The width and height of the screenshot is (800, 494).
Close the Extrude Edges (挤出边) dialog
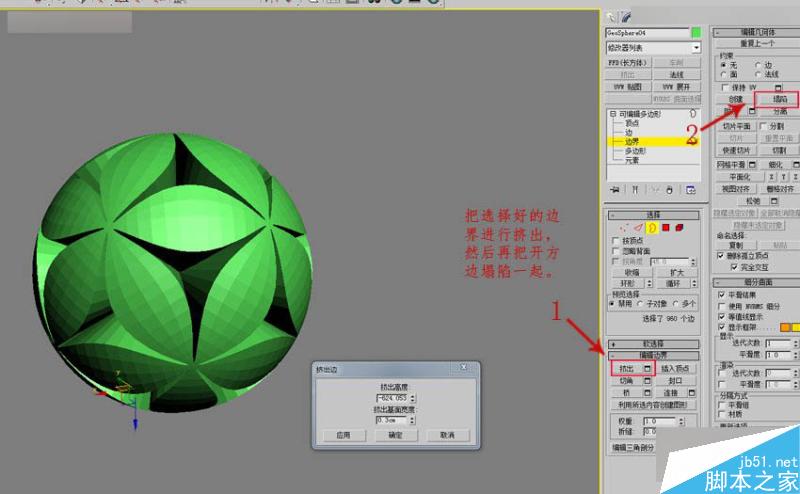464,367
